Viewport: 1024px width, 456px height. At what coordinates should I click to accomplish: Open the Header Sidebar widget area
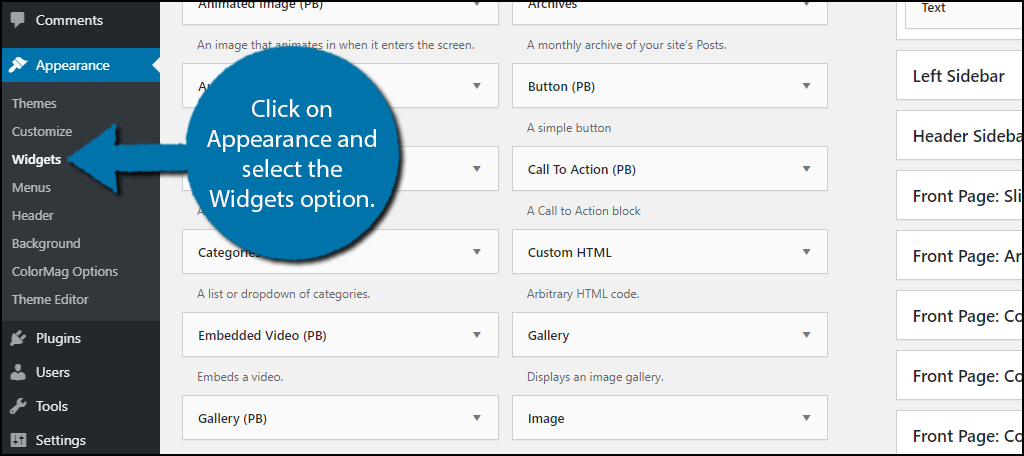pyautogui.click(x=959, y=136)
